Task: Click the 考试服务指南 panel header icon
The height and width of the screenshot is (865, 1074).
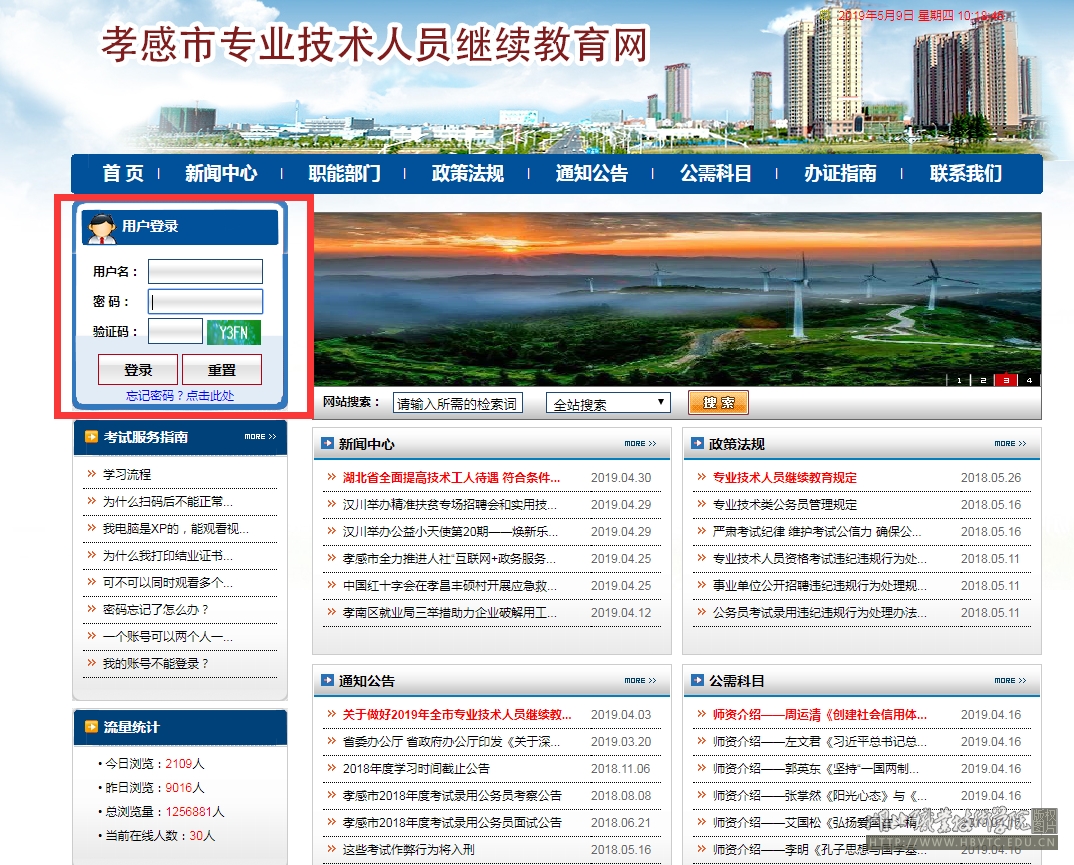Action: [91, 437]
